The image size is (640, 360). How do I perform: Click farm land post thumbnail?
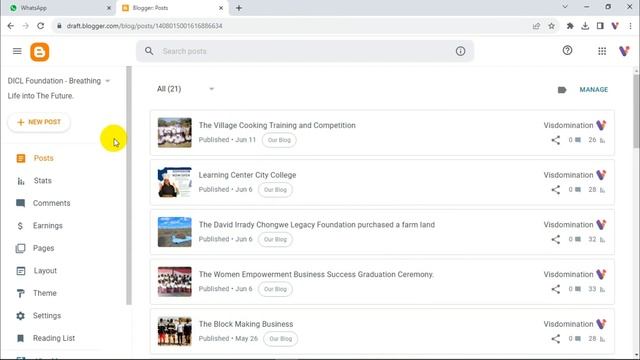click(175, 232)
